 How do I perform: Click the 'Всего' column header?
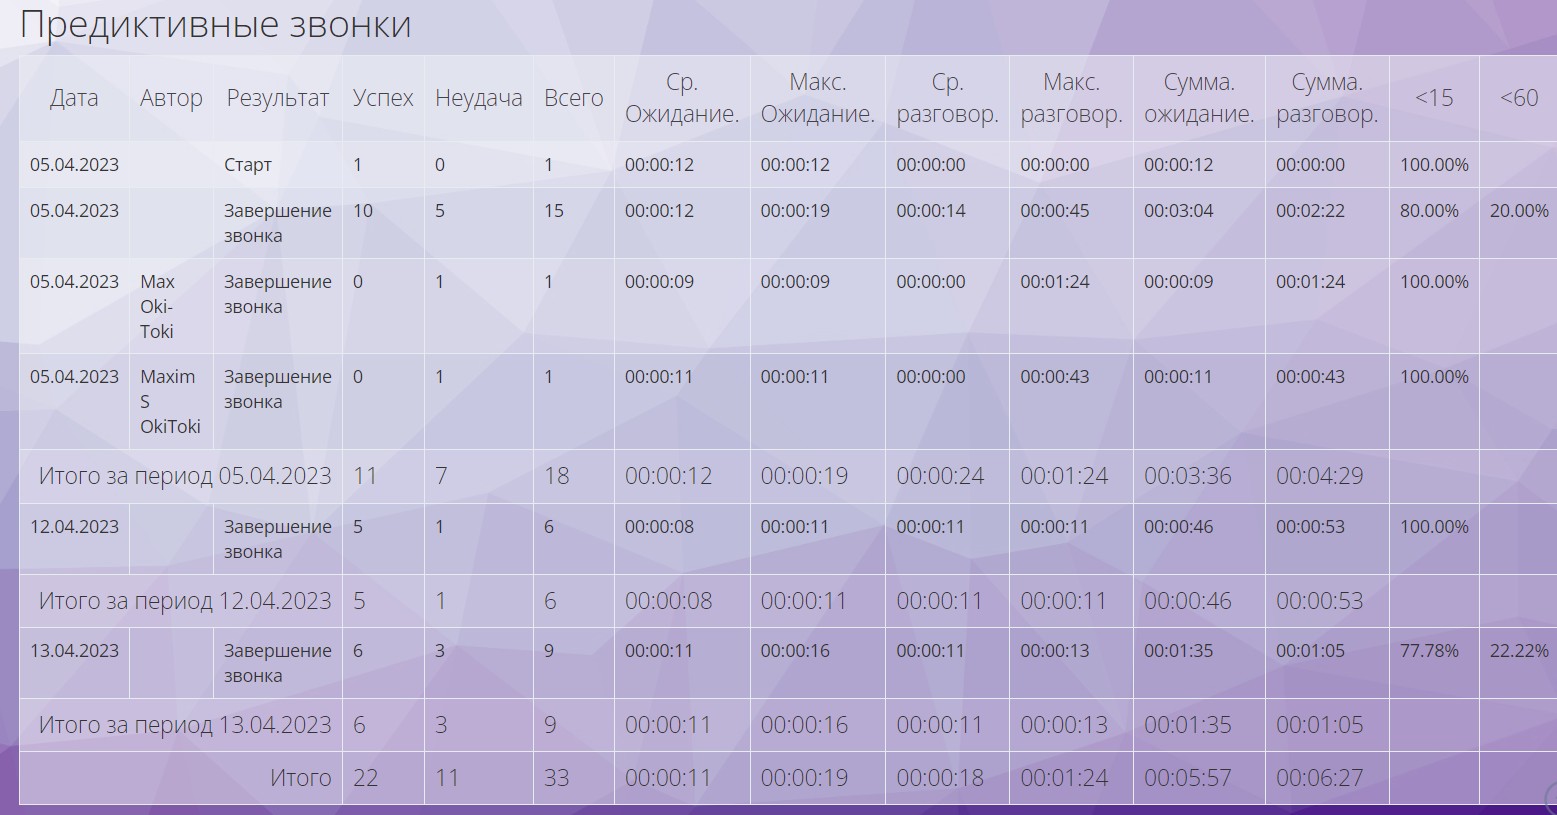click(573, 98)
